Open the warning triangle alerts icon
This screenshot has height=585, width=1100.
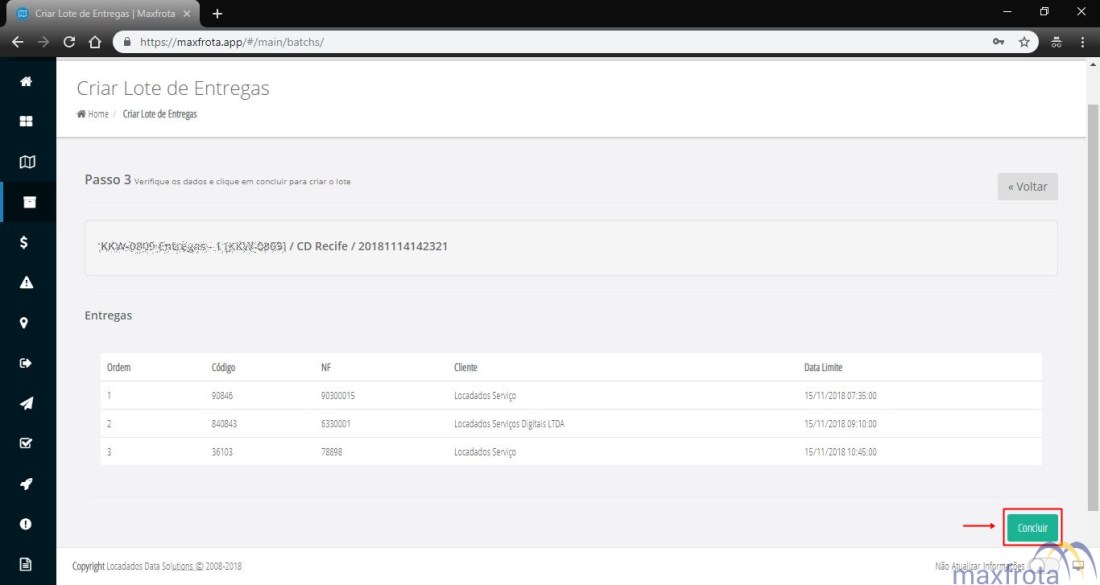pos(26,283)
